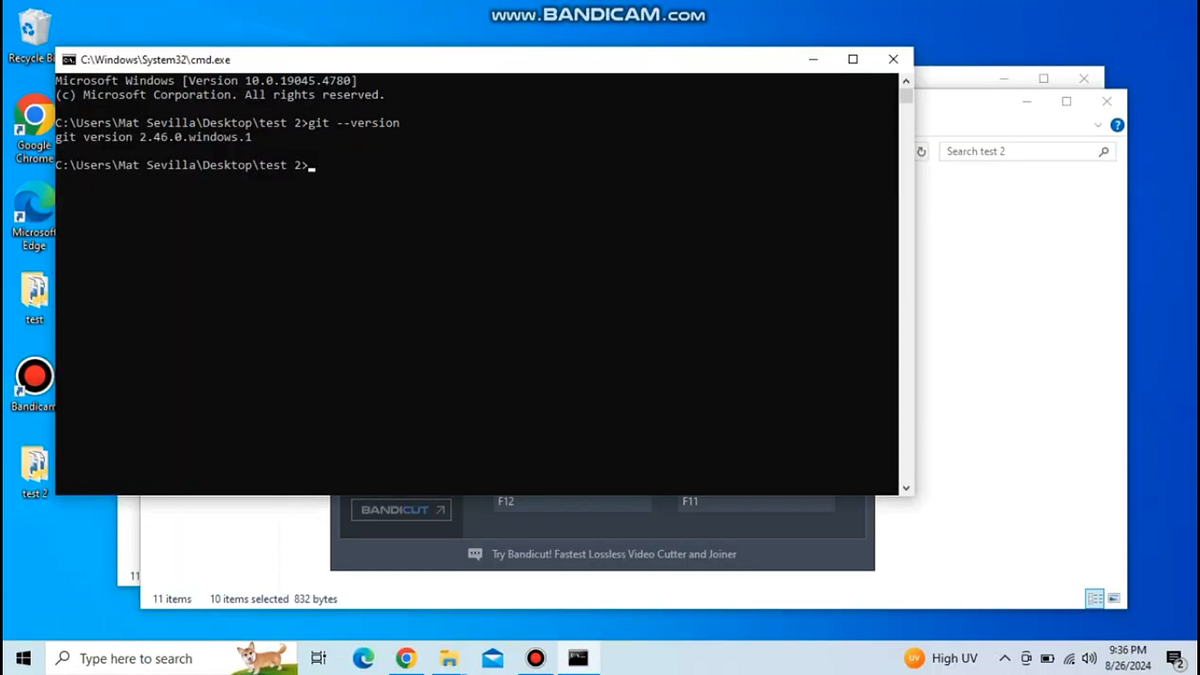
Task: Launch Google Chrome from the desktop
Action: 34,115
